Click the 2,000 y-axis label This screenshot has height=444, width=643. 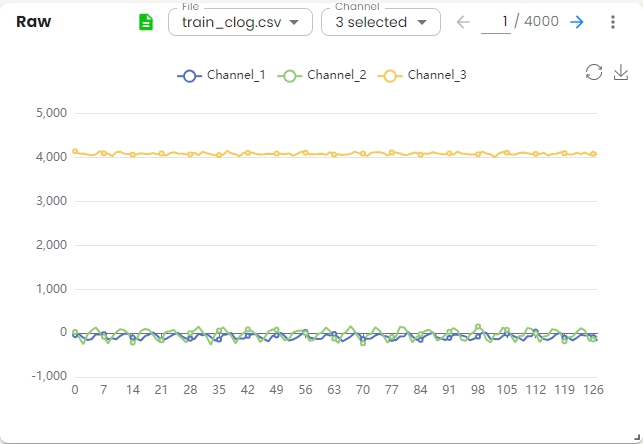click(52, 244)
